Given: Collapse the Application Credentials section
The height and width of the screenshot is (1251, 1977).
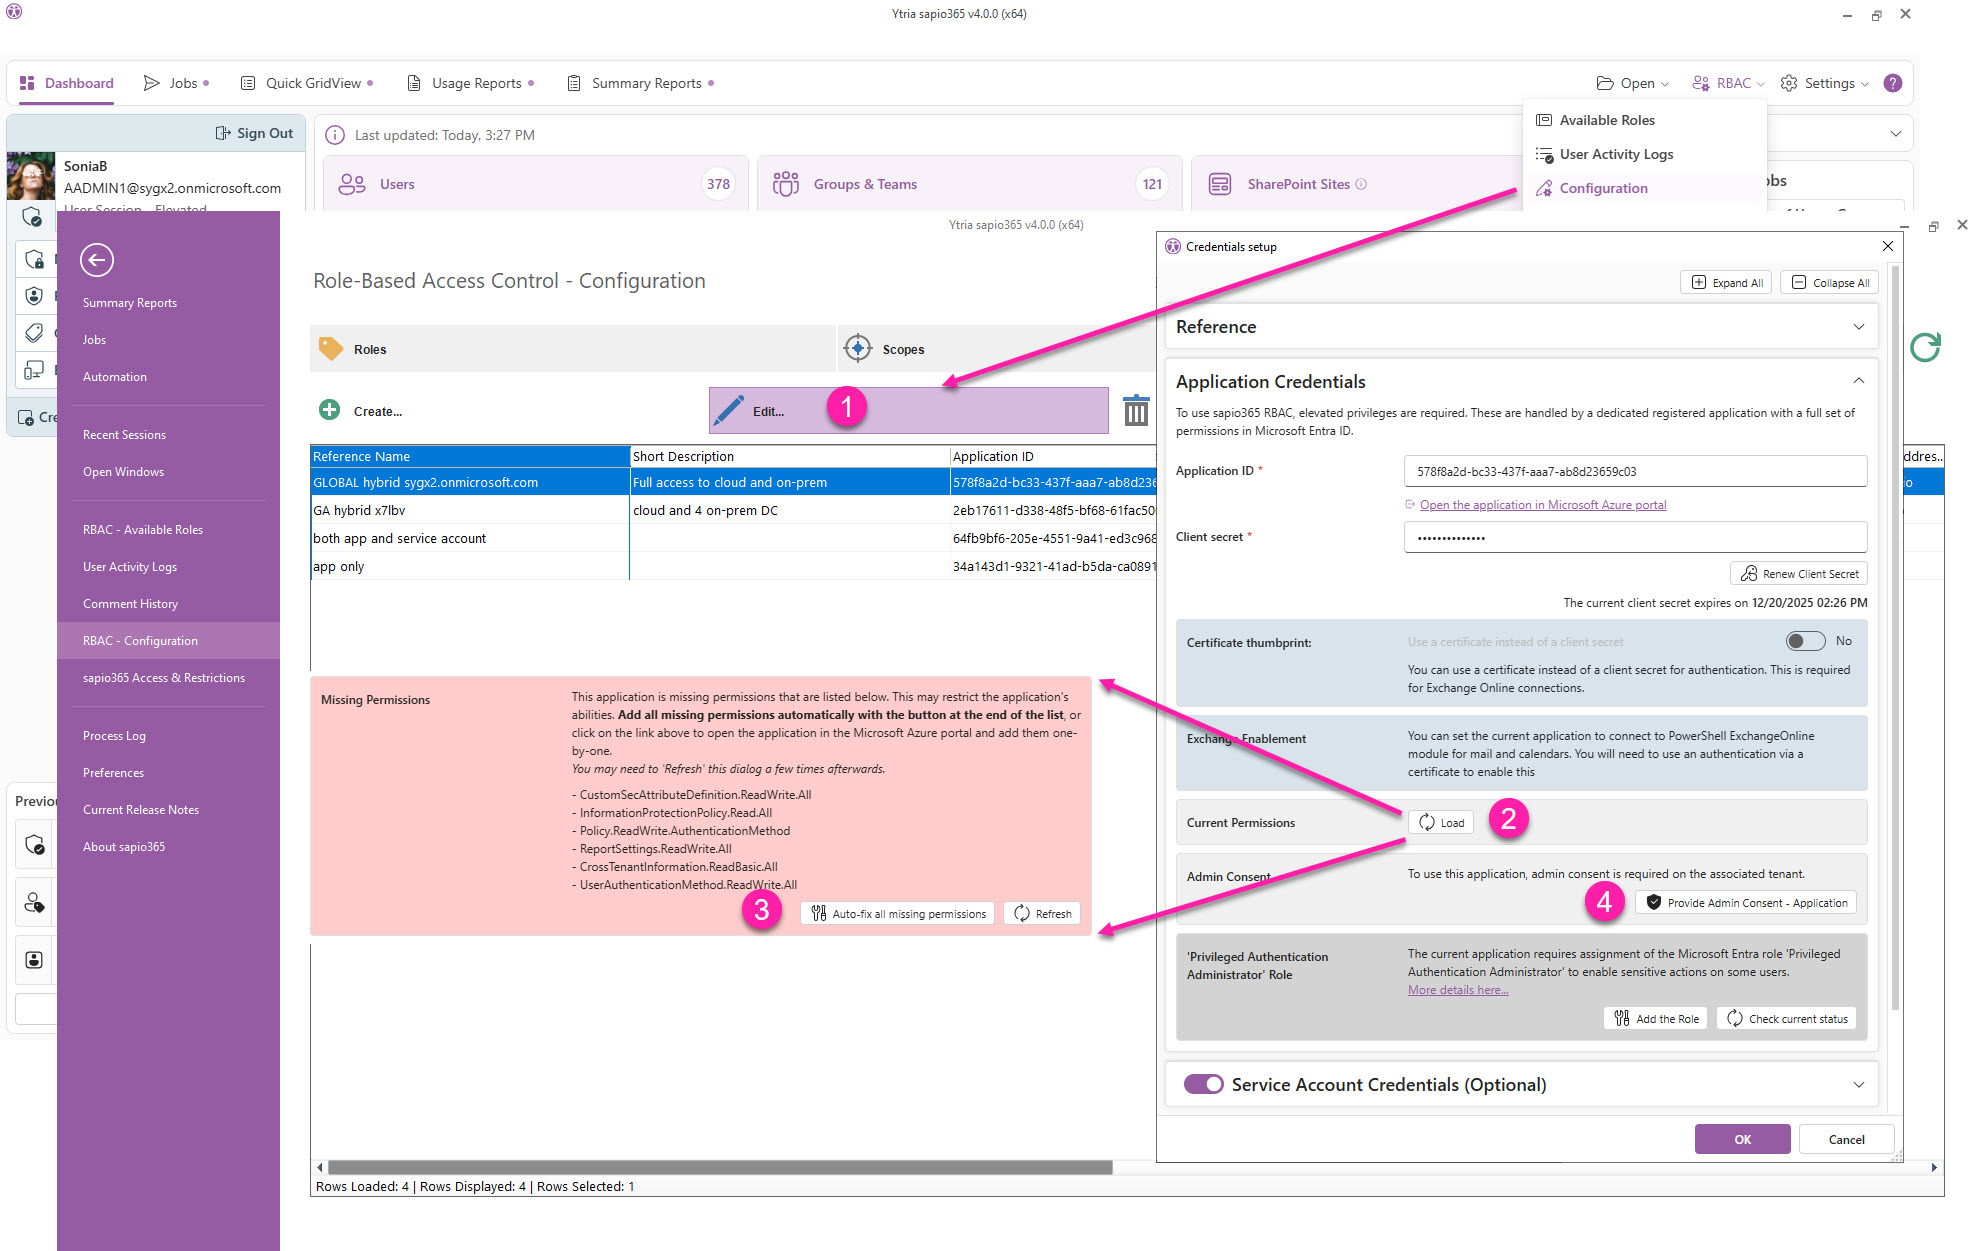Looking at the screenshot, I should (x=1858, y=381).
